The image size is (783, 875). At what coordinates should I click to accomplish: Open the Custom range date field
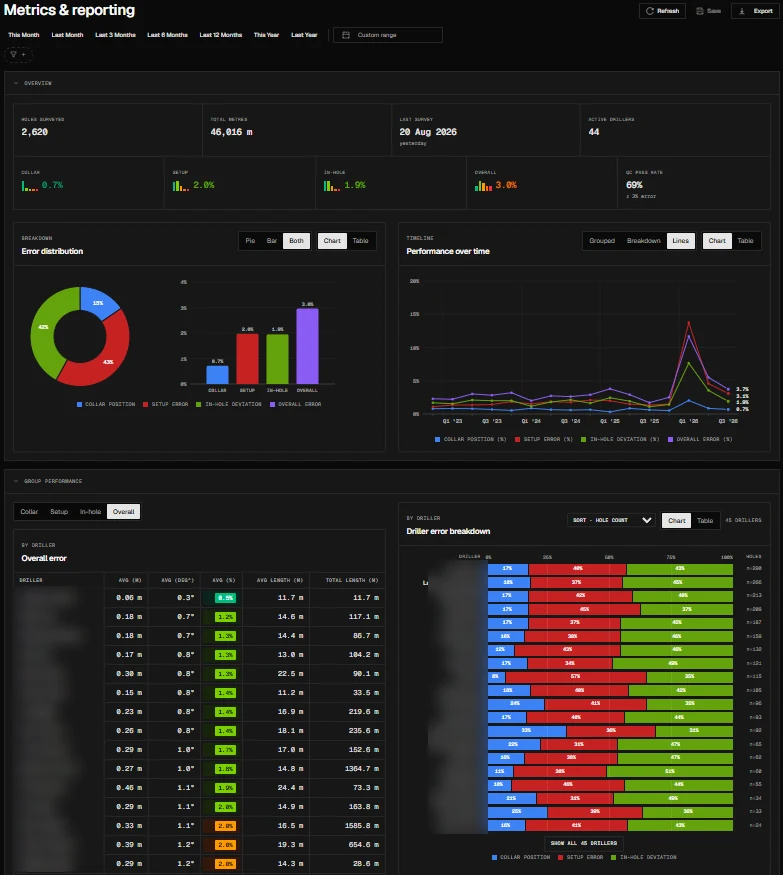click(x=388, y=35)
